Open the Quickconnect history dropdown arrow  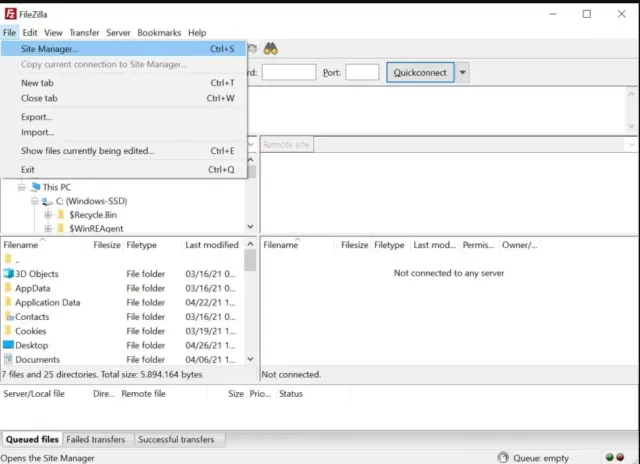click(462, 73)
